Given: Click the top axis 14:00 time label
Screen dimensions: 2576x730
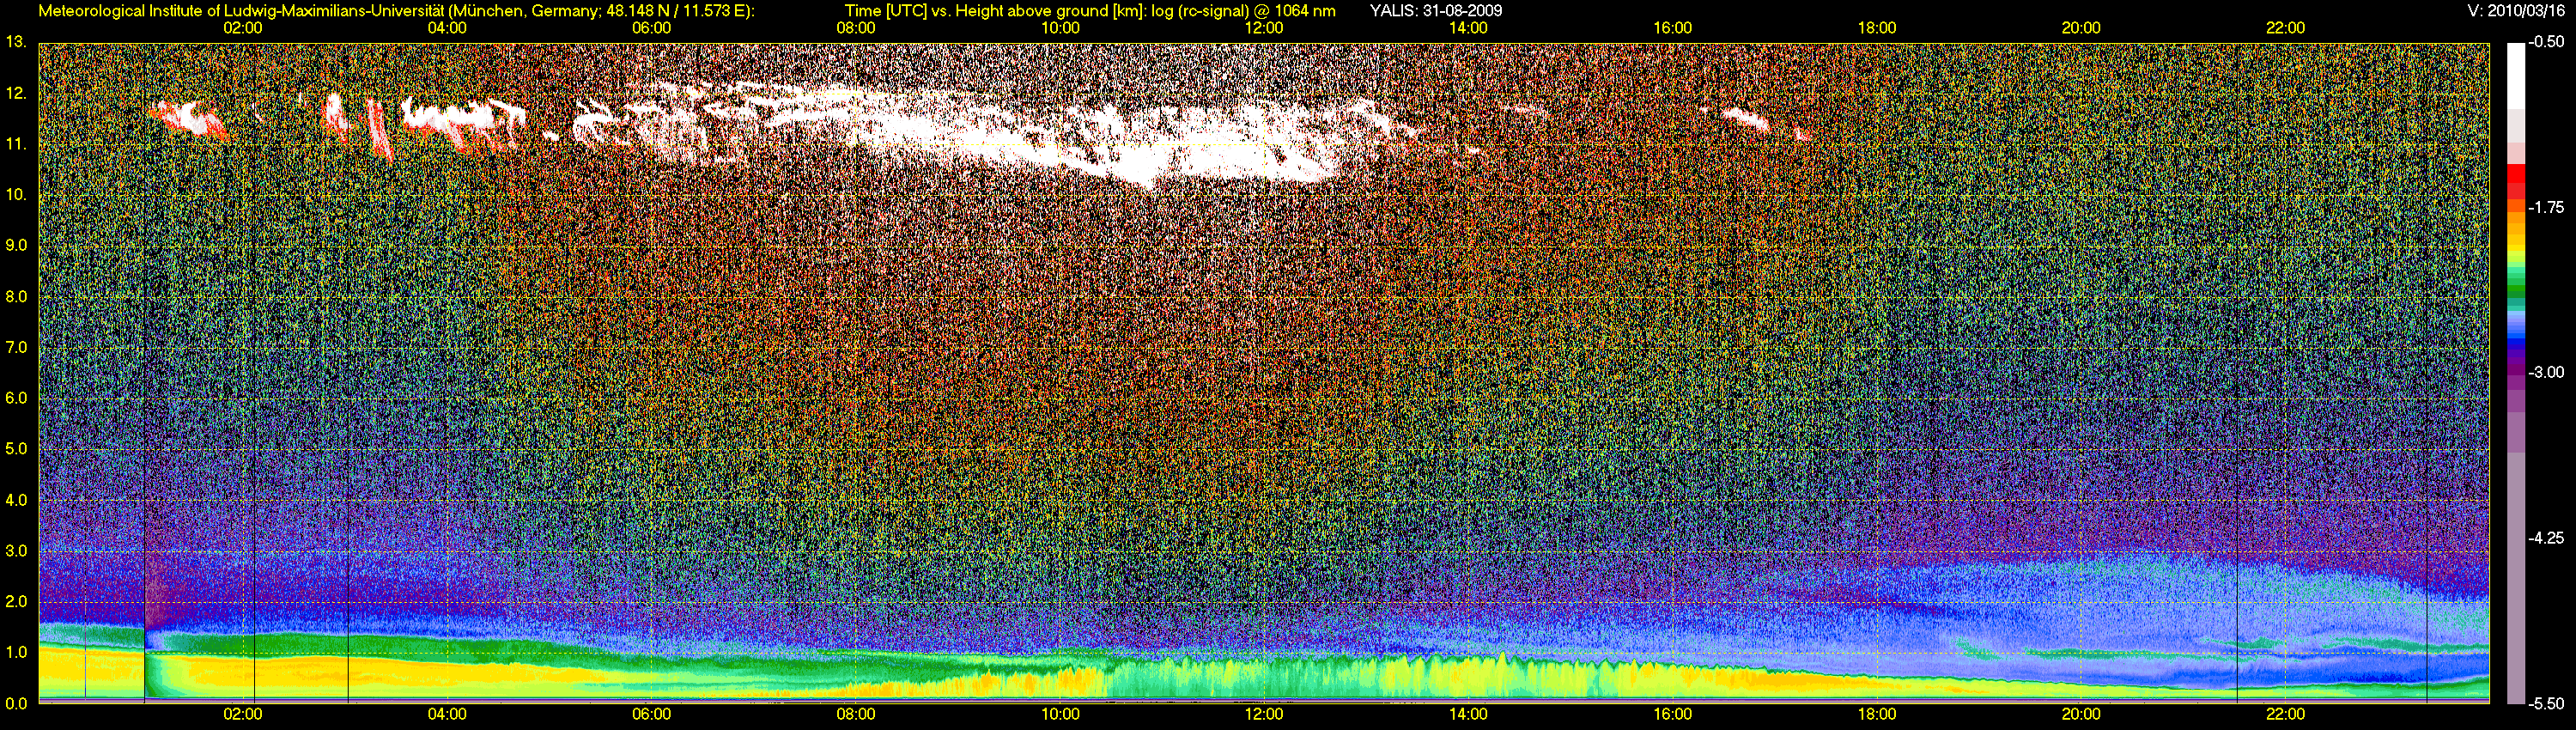Looking at the screenshot, I should tap(1468, 28).
